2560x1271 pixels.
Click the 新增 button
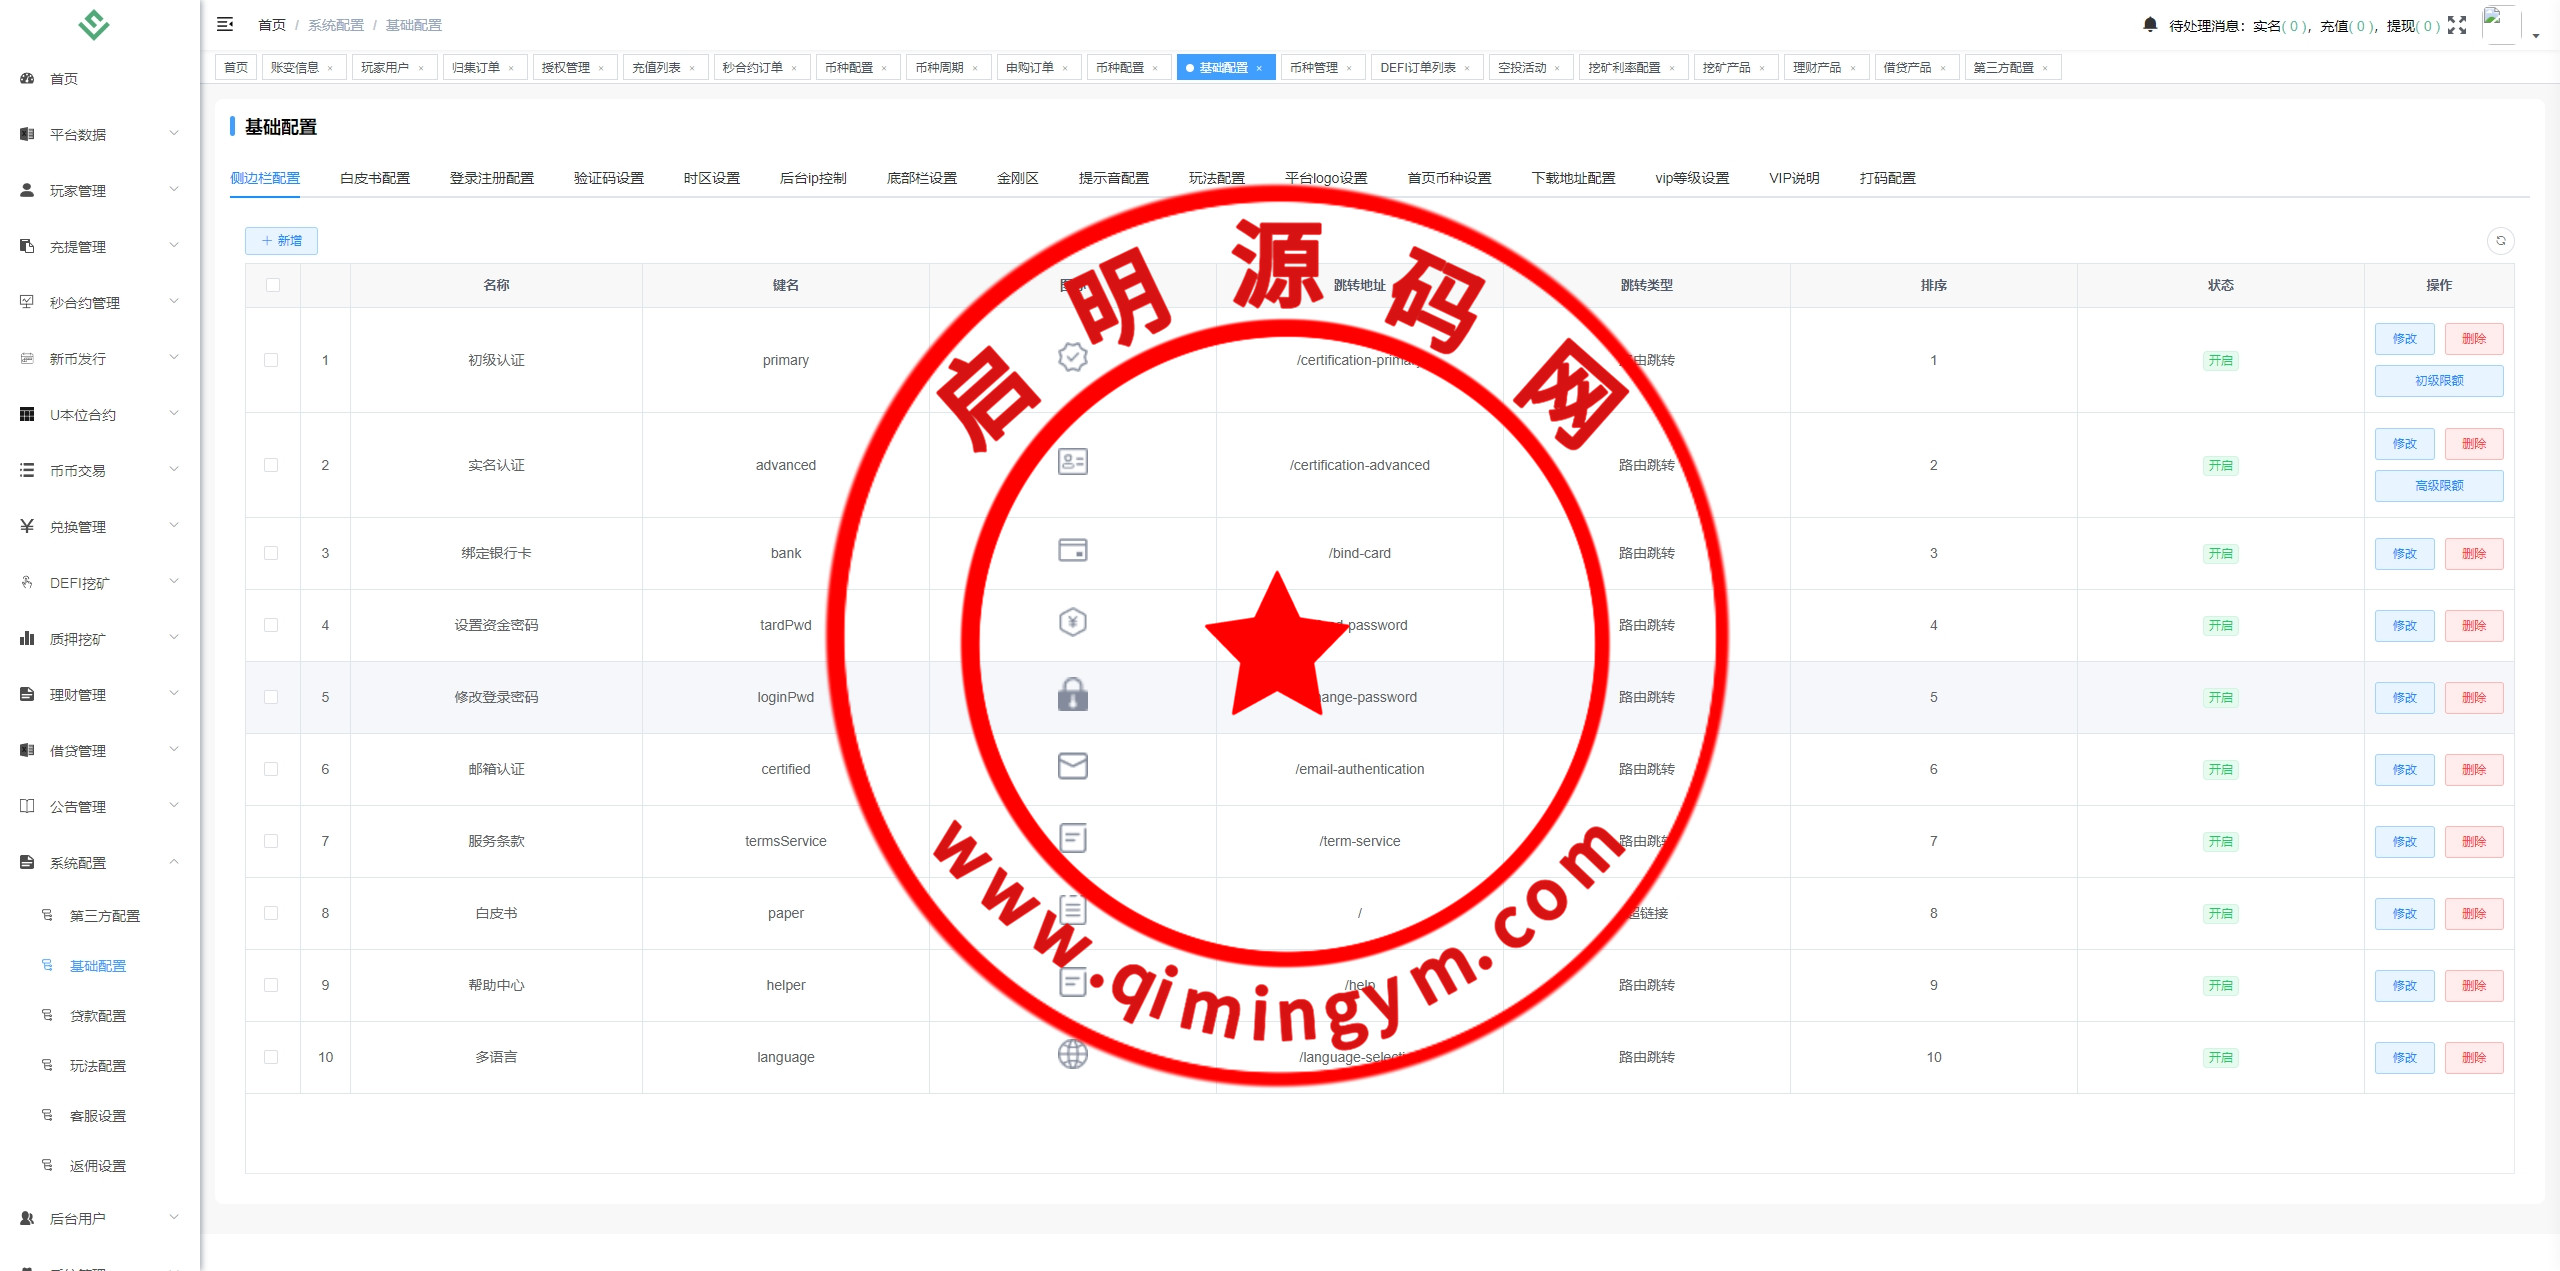(281, 241)
